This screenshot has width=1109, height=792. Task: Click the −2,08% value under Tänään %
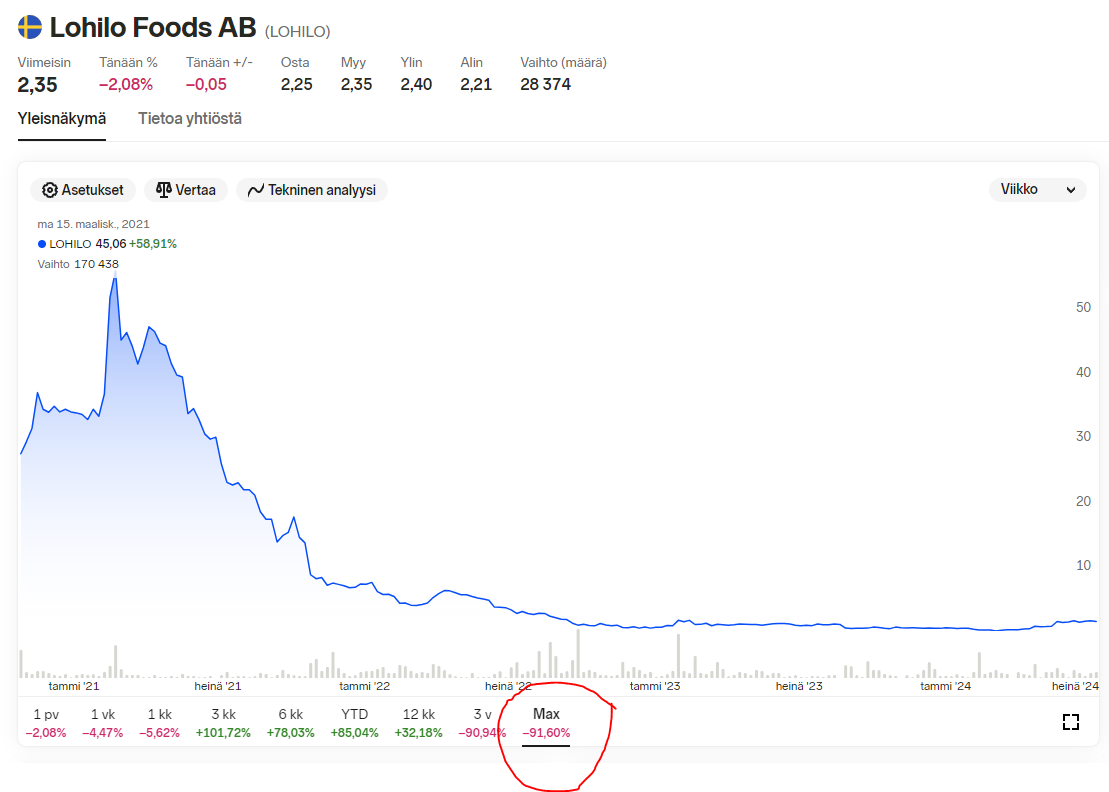pos(126,84)
